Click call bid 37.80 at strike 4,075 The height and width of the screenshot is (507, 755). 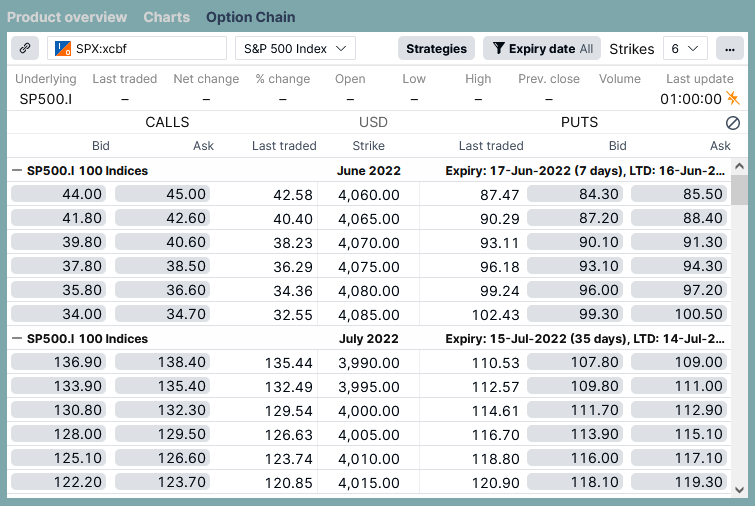[x=59, y=266]
